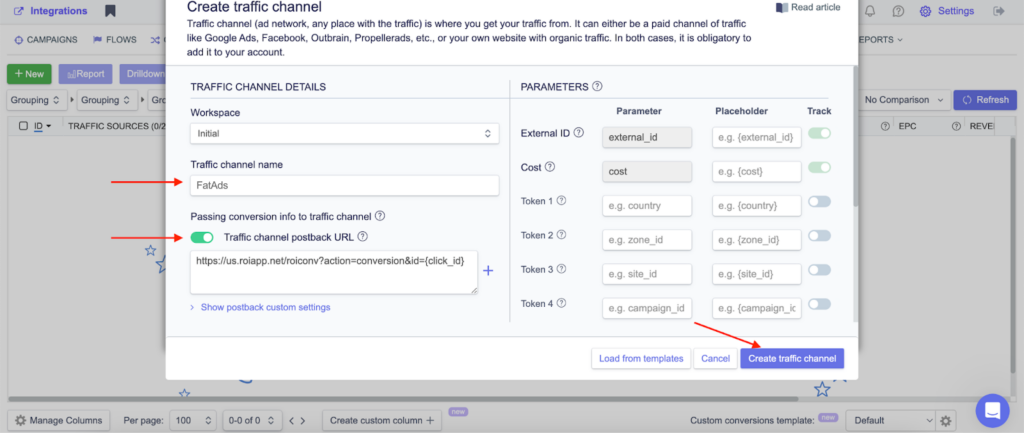The height and width of the screenshot is (433, 1024).
Task: Click the bookmark icon beside Integrations
Action: pyautogui.click(x=110, y=11)
